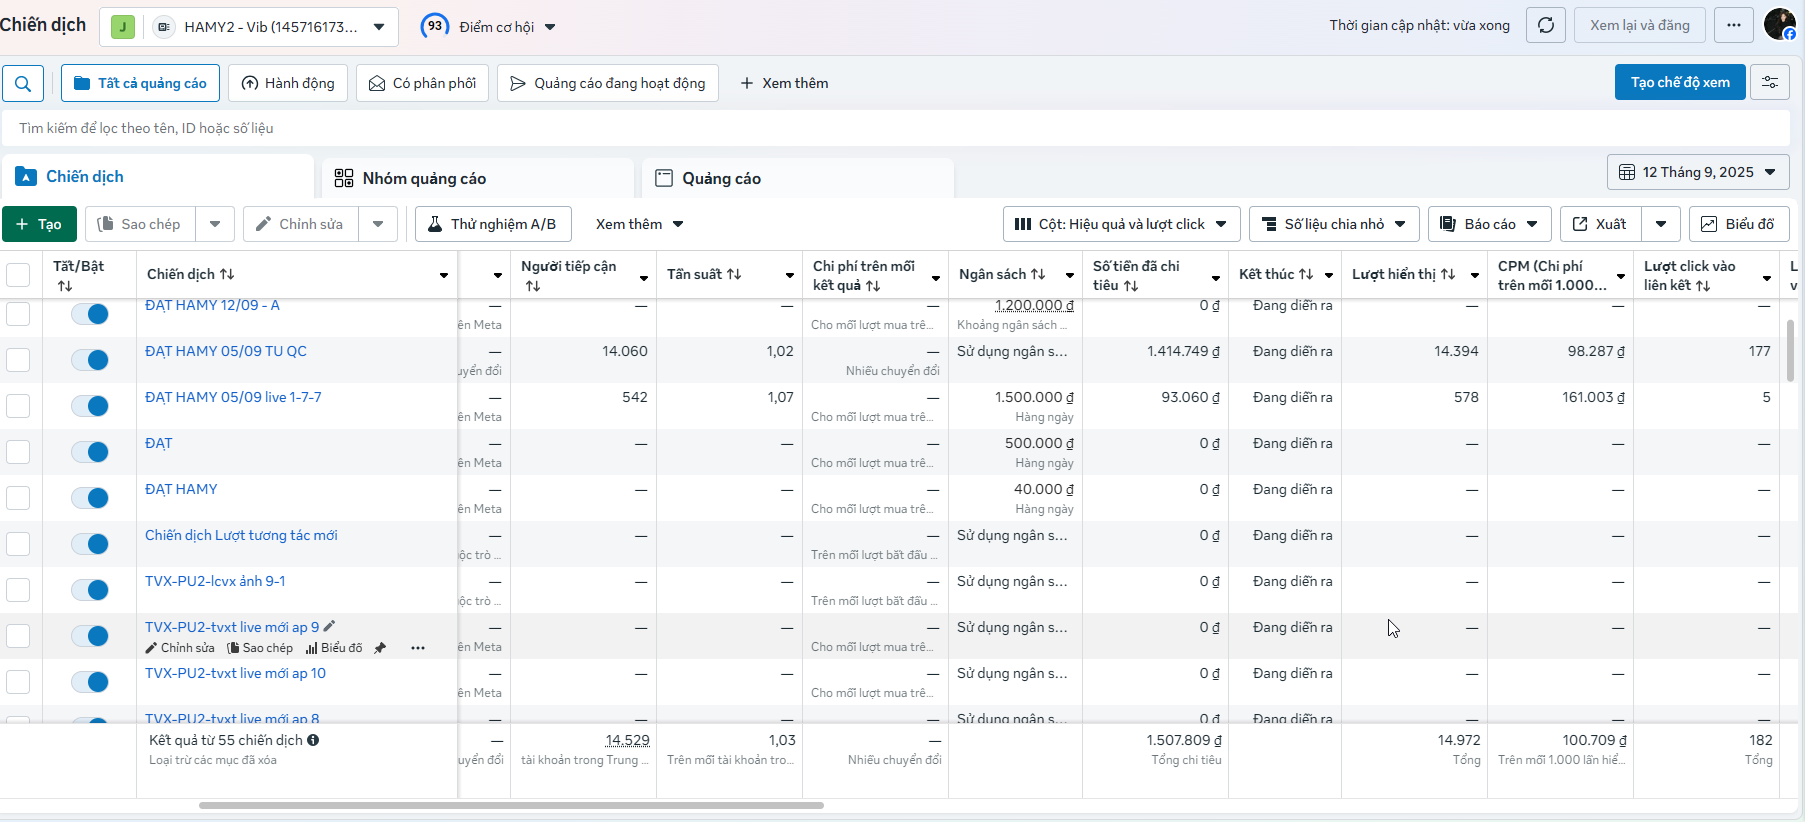Select Hành động filter

tap(288, 83)
